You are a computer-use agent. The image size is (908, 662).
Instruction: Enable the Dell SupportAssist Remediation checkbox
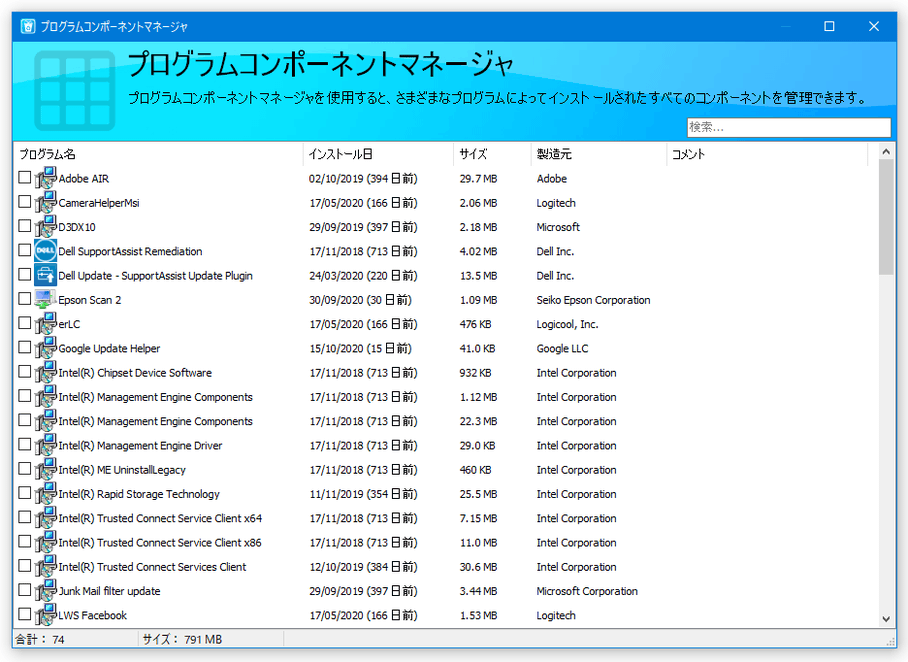[x=24, y=250]
